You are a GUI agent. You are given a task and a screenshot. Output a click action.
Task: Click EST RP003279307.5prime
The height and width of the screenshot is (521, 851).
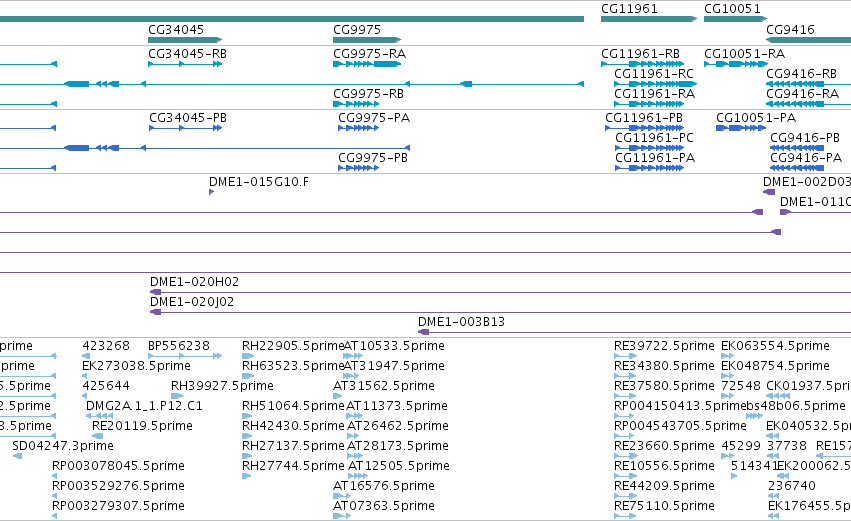point(118,506)
